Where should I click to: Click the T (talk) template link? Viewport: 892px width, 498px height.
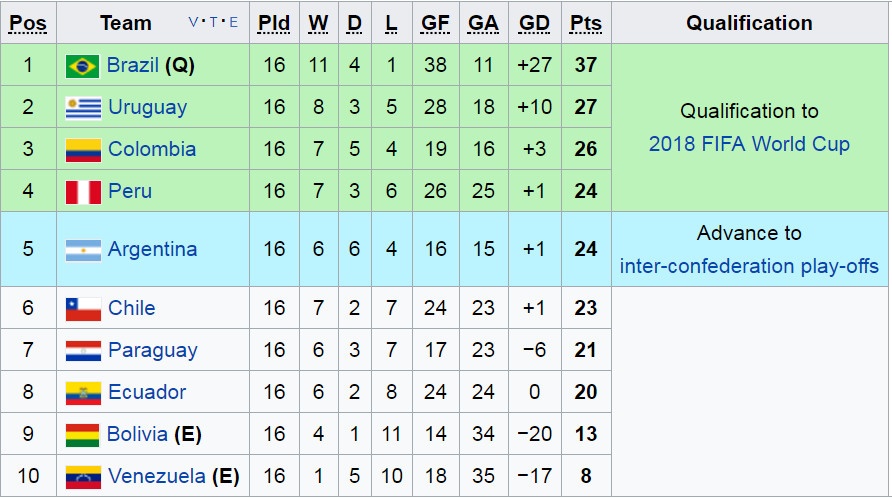[213, 23]
